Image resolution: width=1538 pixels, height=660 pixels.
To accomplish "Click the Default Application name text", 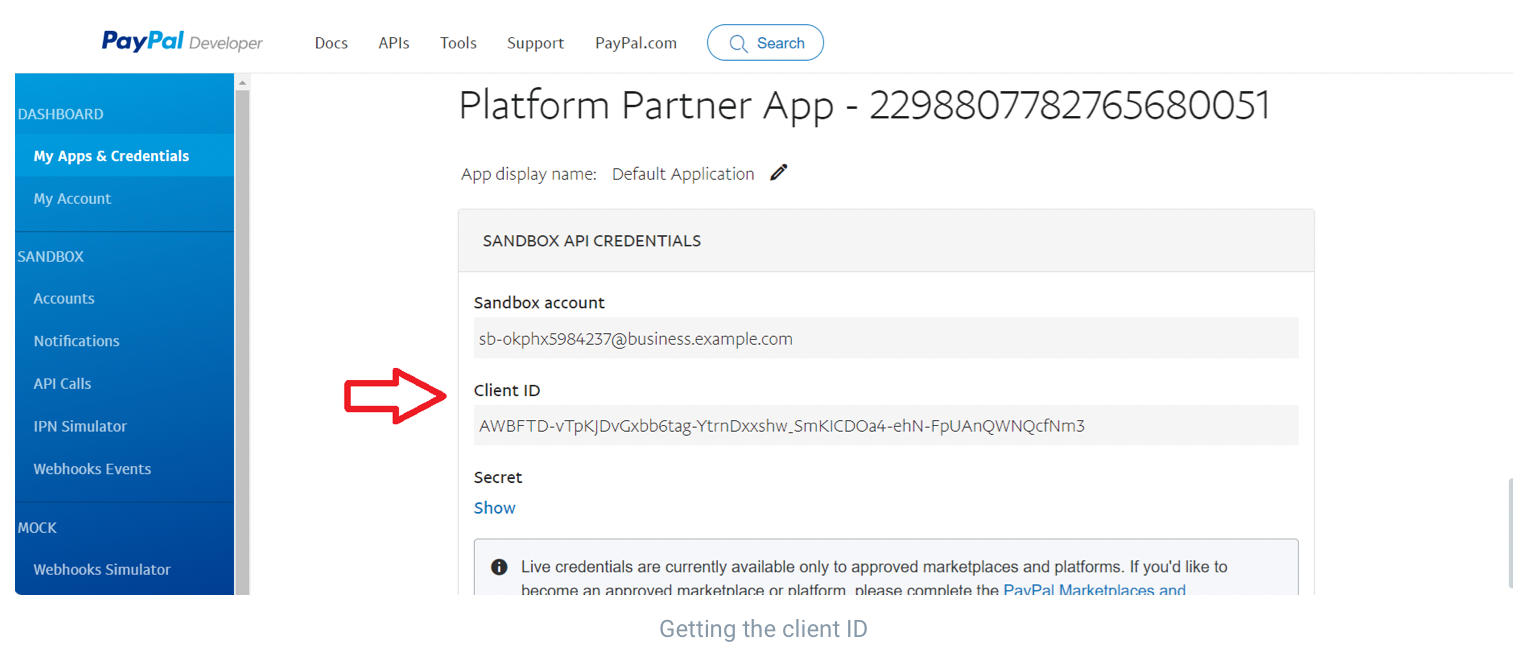I will [x=683, y=174].
